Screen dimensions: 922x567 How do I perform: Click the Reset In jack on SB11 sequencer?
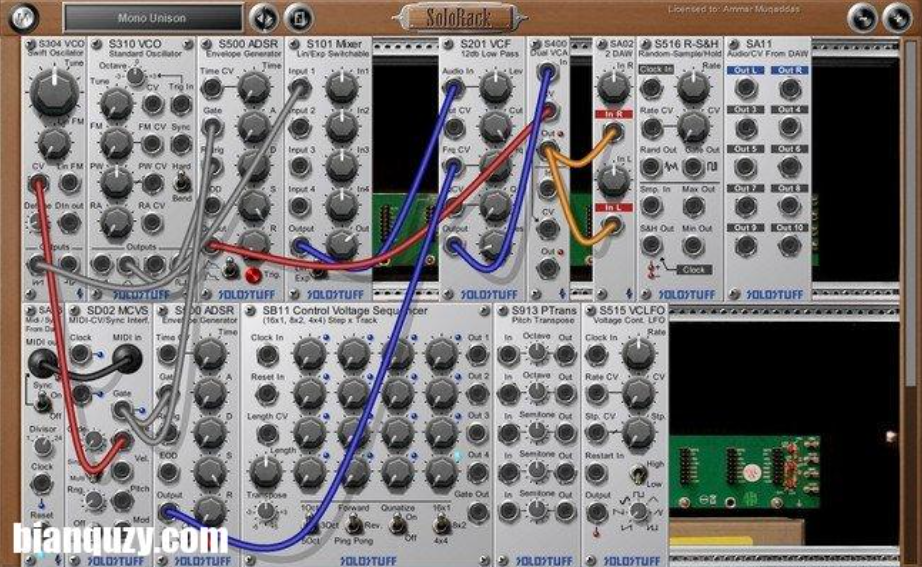(267, 394)
